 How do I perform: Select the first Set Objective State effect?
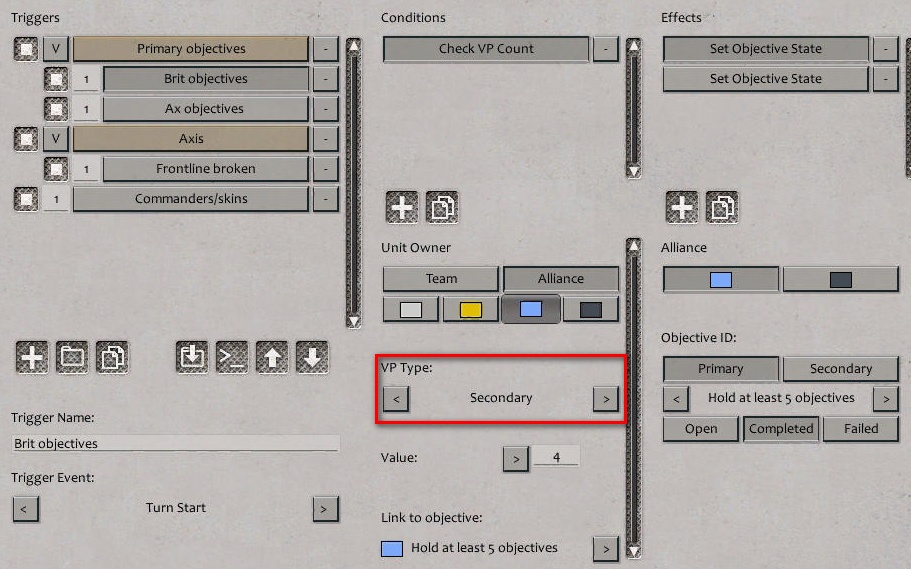pyautogui.click(x=766, y=49)
